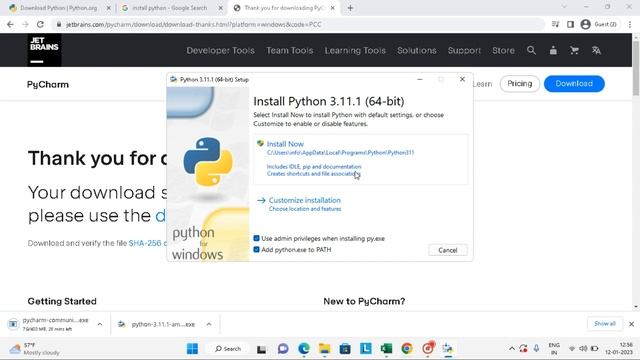Reload the page with the refresh icon
Image resolution: width=640 pixels, height=360 pixels.
pyautogui.click(x=40, y=24)
